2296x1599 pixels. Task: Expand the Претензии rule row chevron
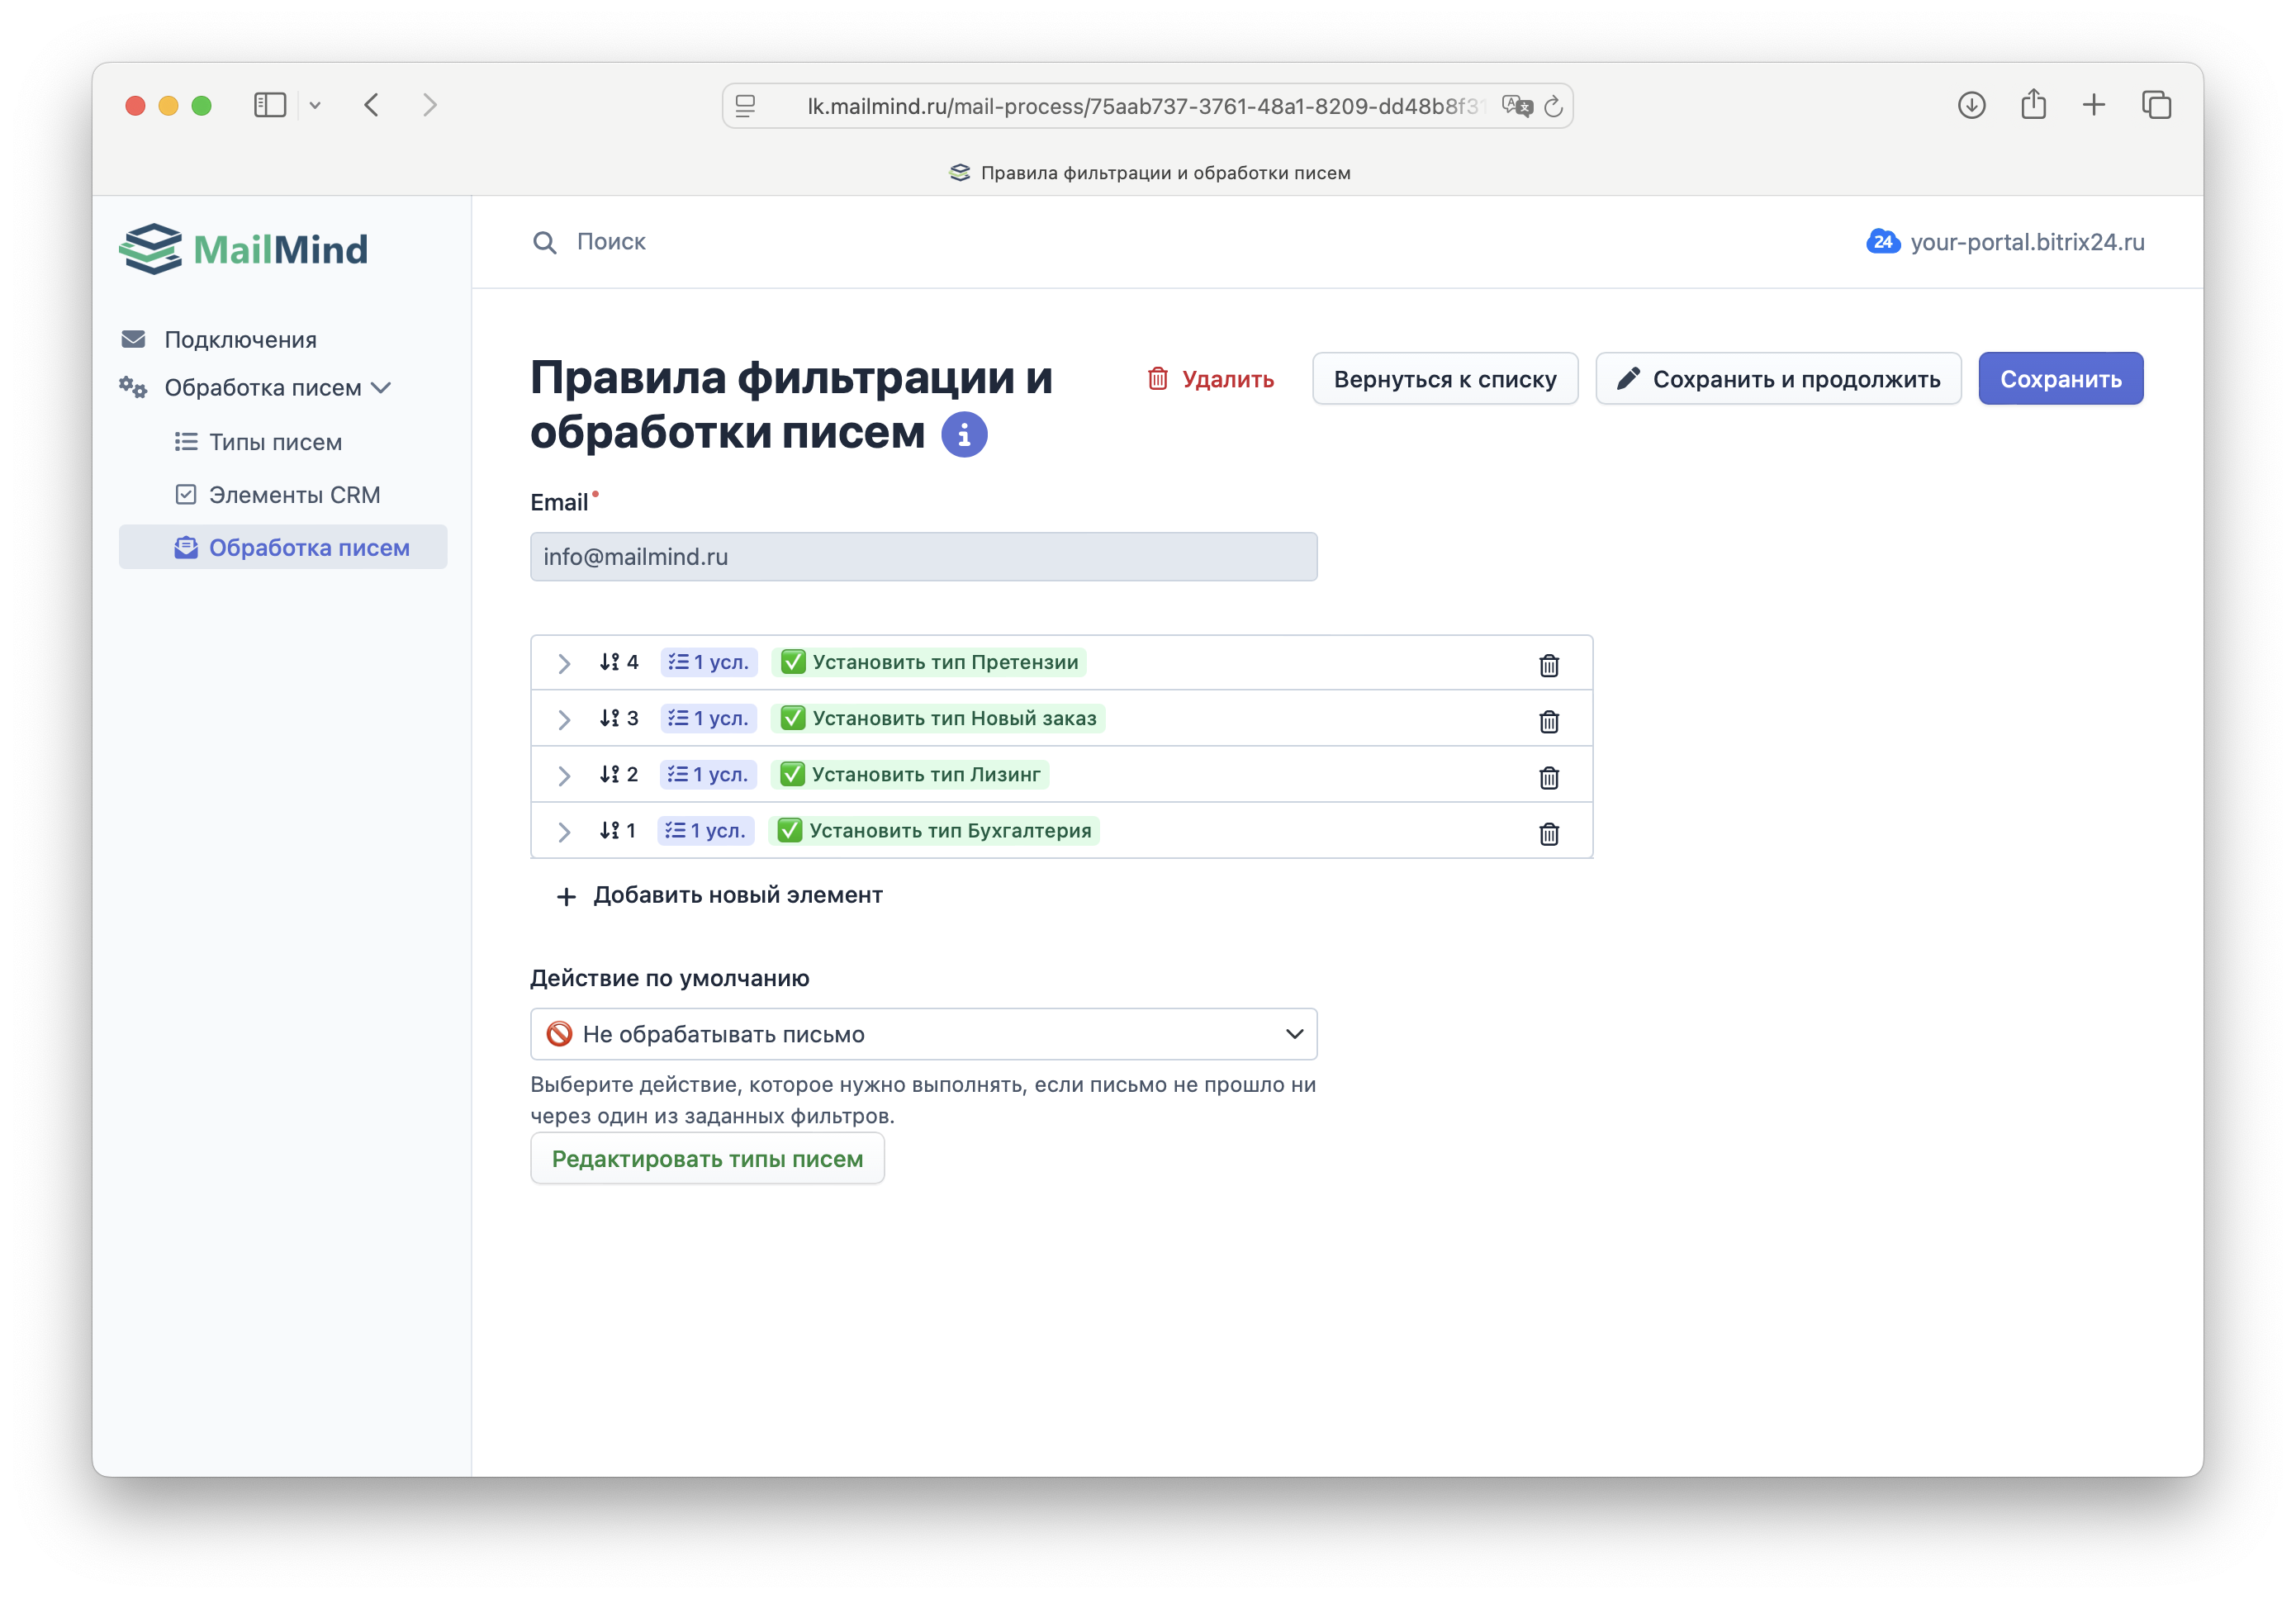tap(564, 663)
